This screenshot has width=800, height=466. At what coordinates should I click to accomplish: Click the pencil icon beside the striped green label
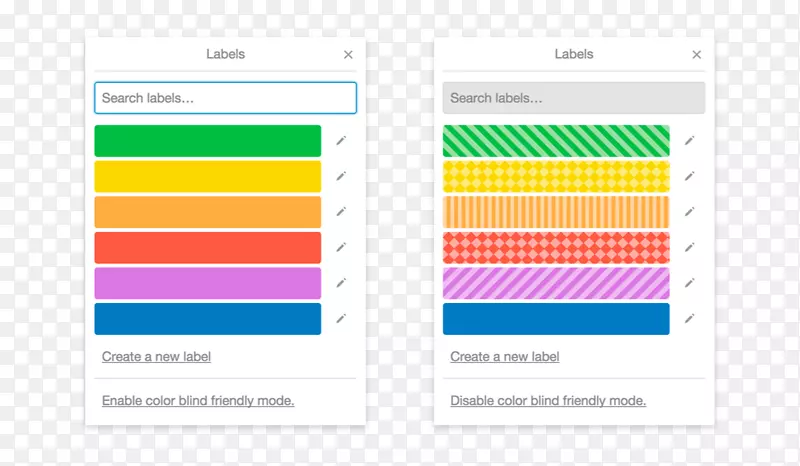tap(689, 141)
